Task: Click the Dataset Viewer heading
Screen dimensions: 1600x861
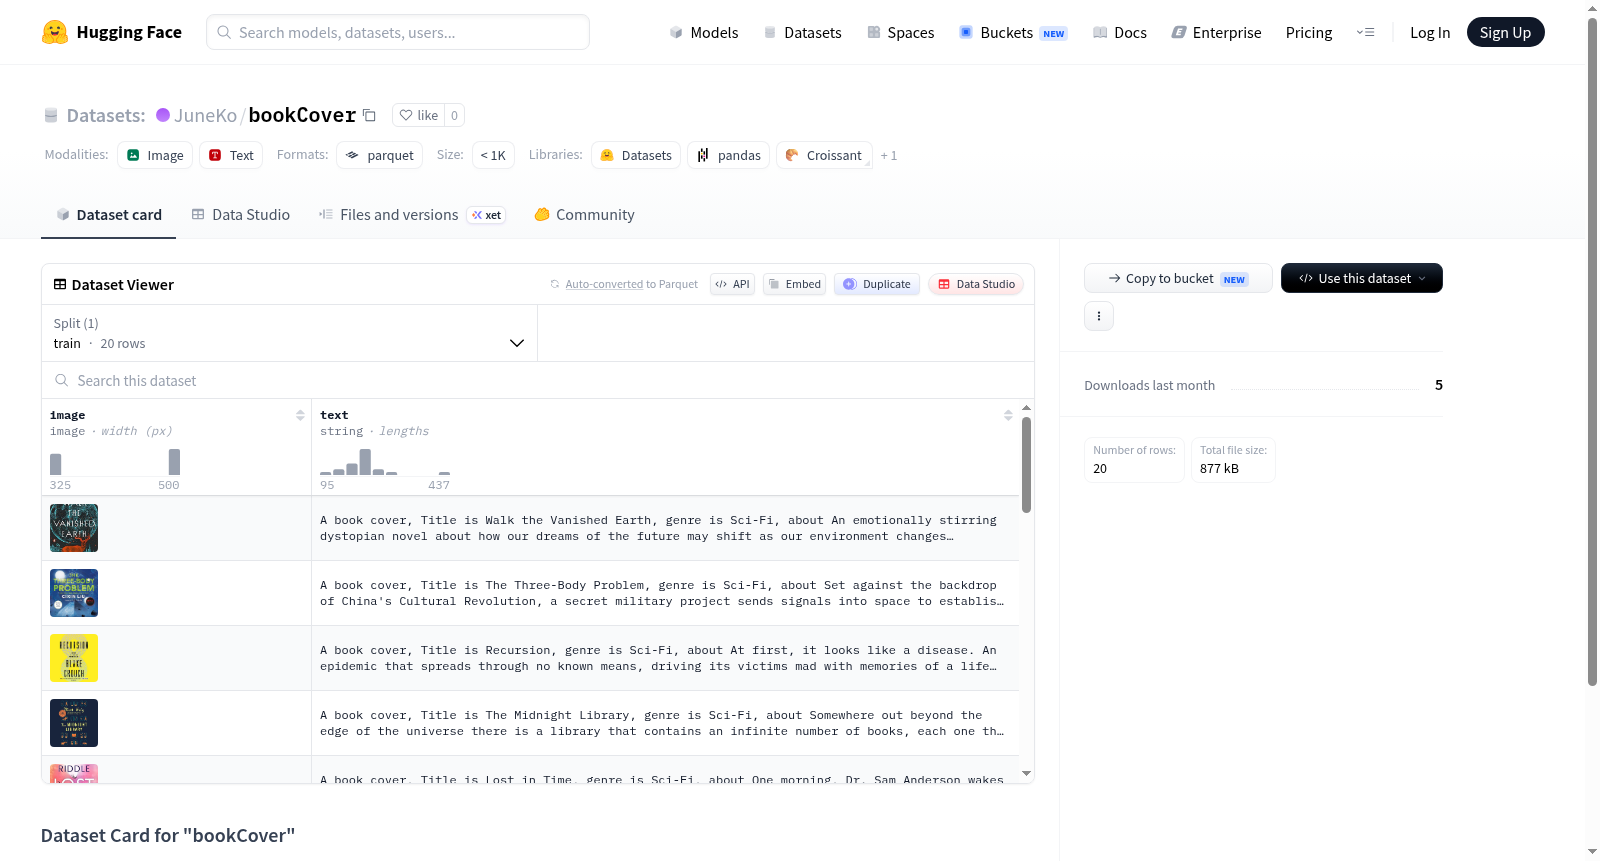Action: 123,285
